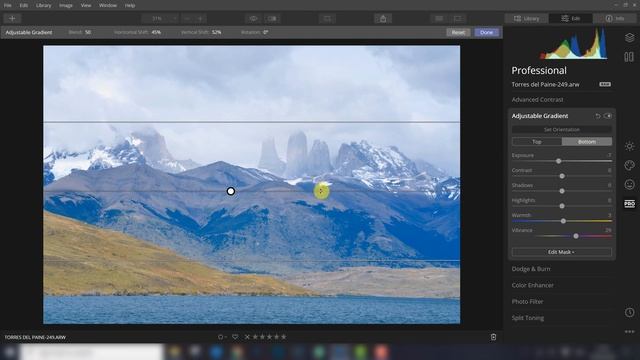The width and height of the screenshot is (640, 360).
Task: Click the Horizontal Shift value 45%
Action: pos(156,32)
